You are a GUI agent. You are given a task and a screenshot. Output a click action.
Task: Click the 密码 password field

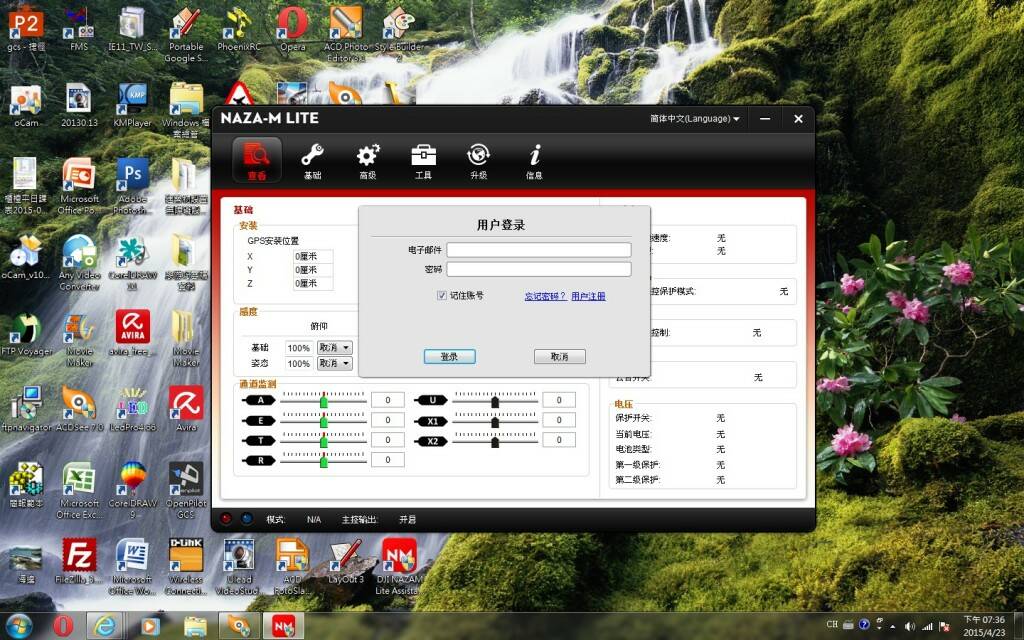(539, 269)
